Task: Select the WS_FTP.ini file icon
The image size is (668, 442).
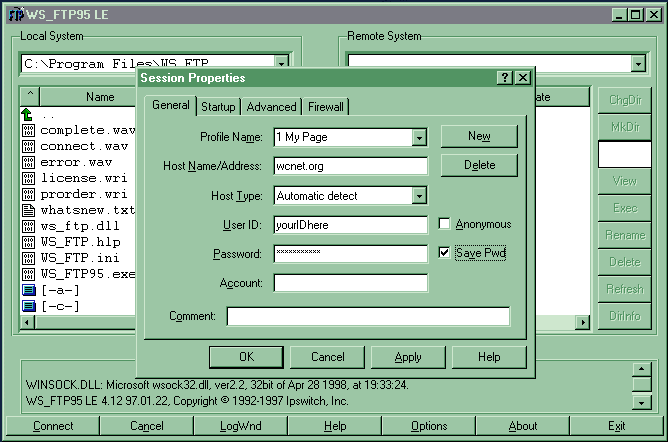Action: coord(29,258)
